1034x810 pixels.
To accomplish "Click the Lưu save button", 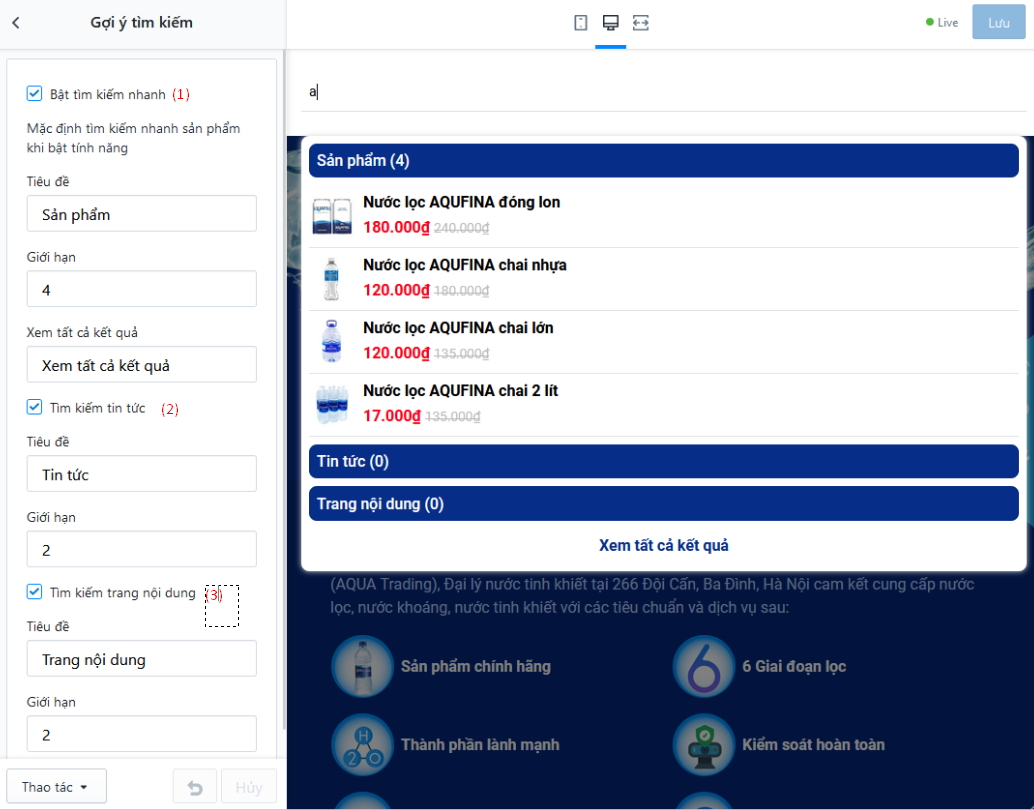I will [998, 22].
